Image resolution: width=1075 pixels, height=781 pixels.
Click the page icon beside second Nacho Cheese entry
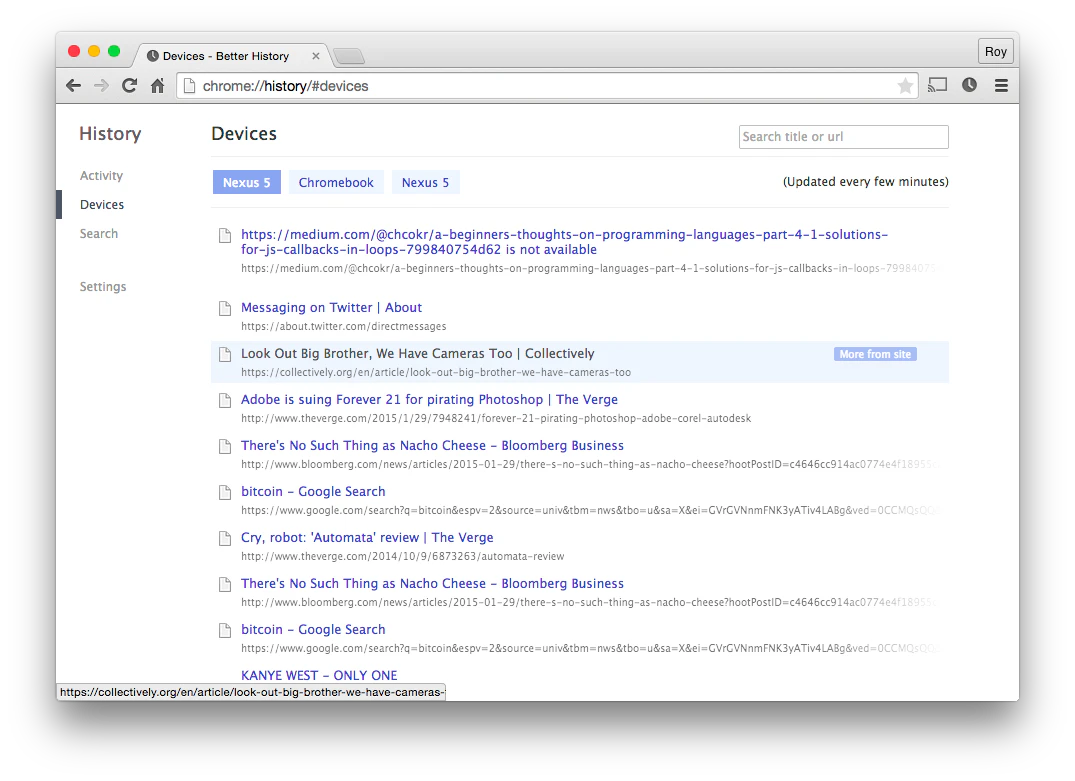225,584
